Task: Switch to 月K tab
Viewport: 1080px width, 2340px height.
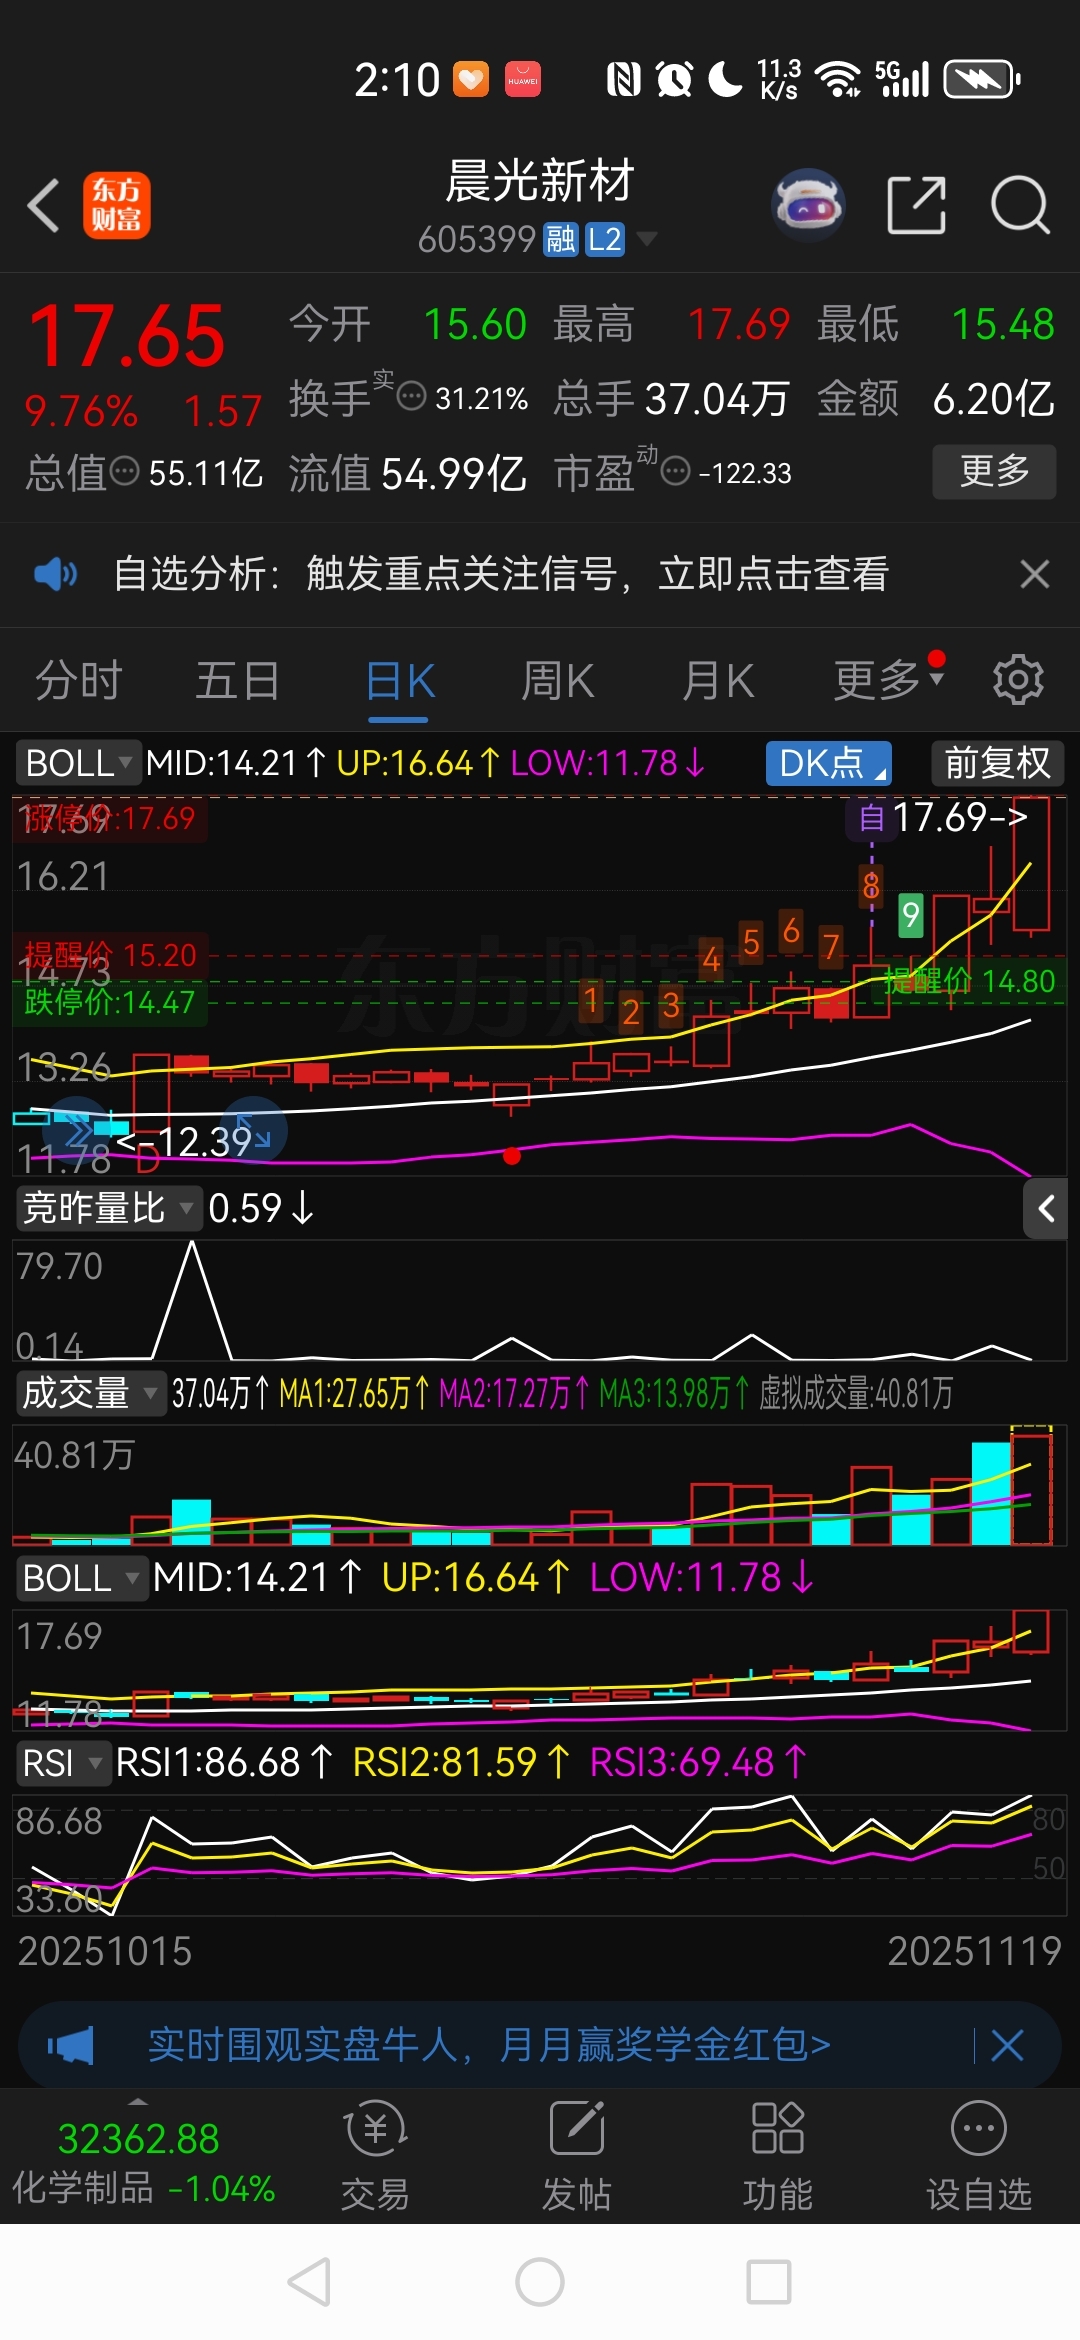Action: [718, 681]
